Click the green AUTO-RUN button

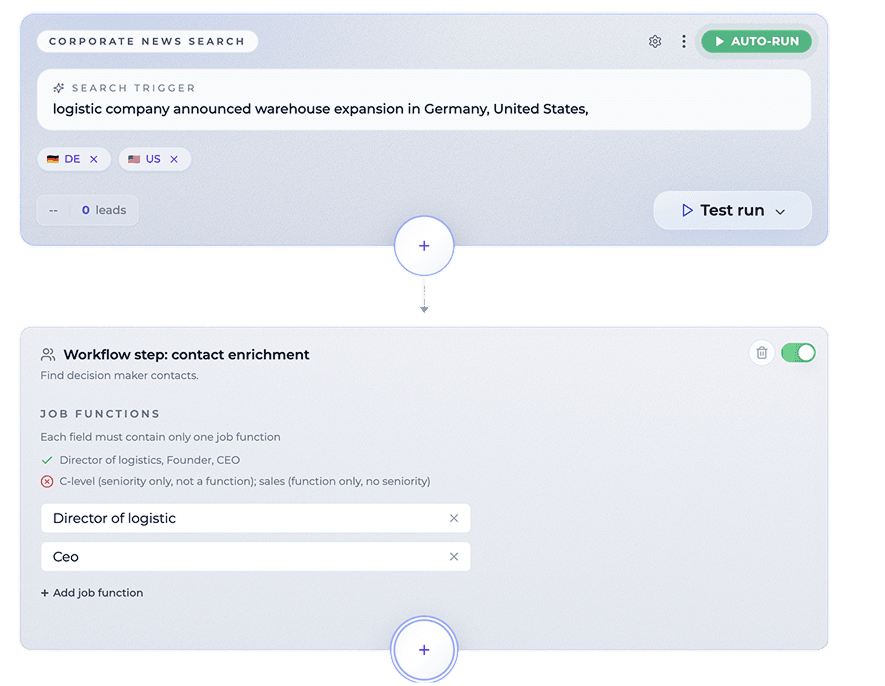coord(756,41)
